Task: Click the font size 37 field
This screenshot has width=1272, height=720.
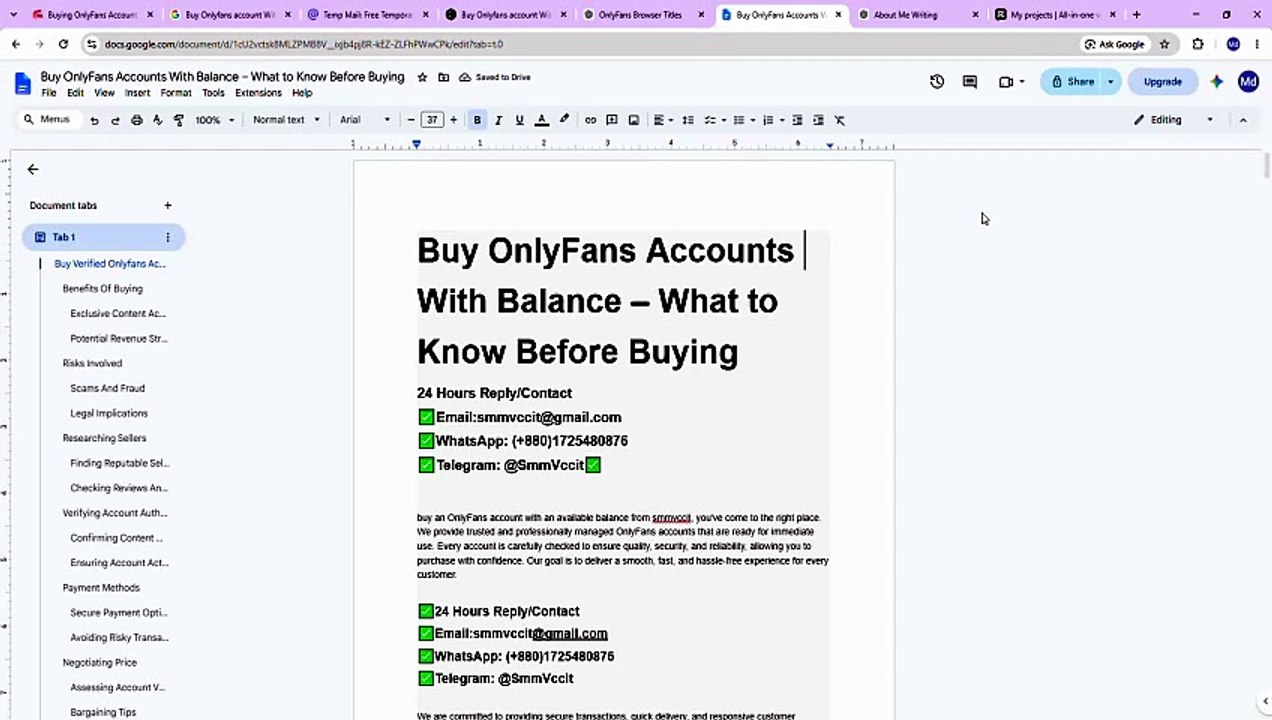Action: coord(432,120)
